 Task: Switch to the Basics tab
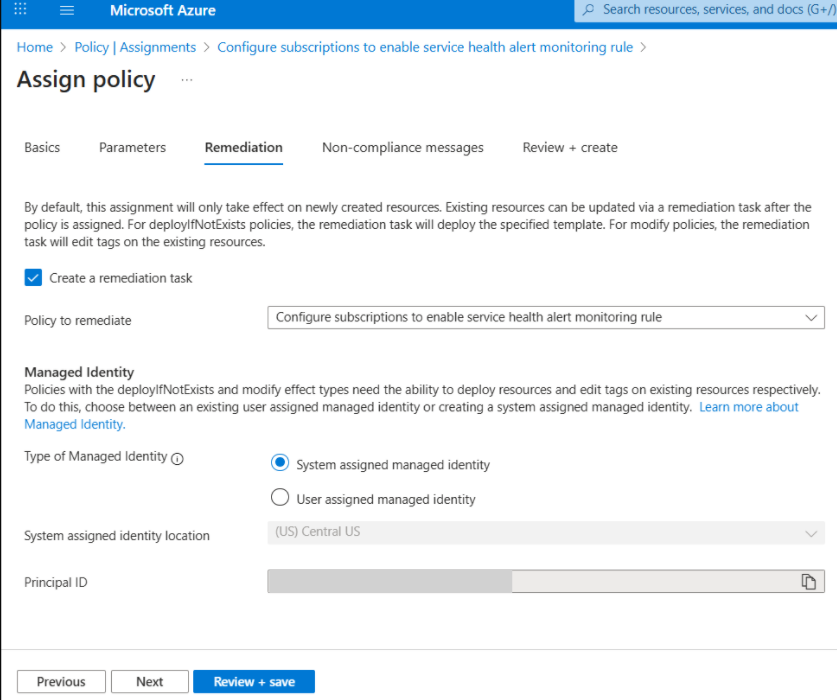tap(42, 147)
